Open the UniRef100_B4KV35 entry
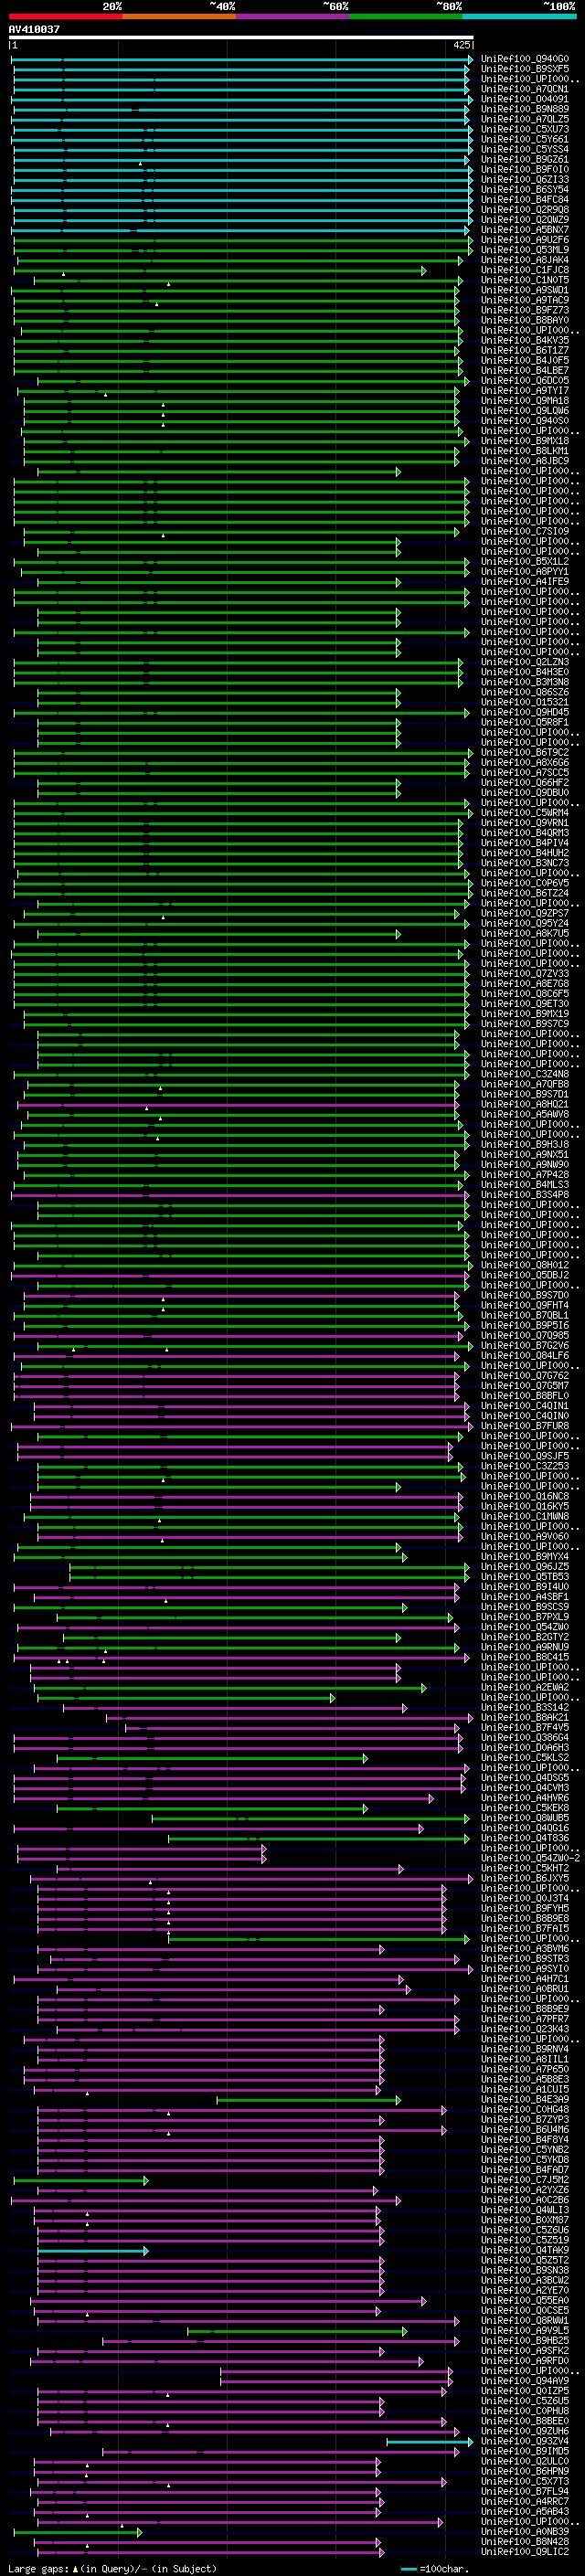The height and width of the screenshot is (2576, 585). (525, 340)
